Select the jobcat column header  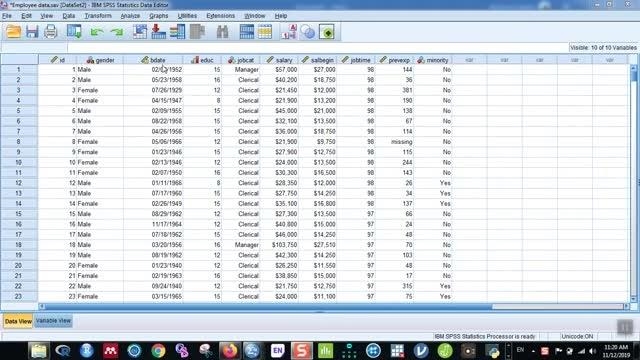[x=241, y=60]
